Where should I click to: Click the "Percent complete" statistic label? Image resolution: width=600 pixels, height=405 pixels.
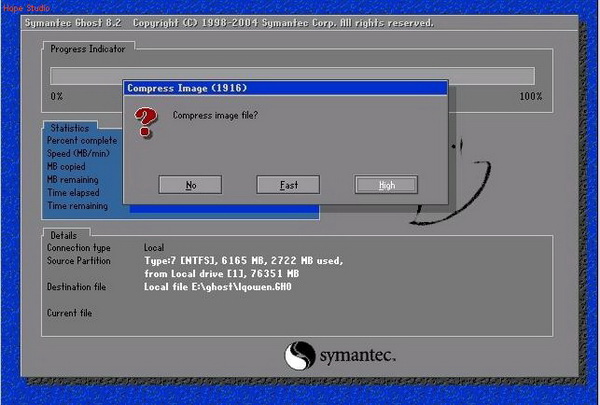pos(82,140)
